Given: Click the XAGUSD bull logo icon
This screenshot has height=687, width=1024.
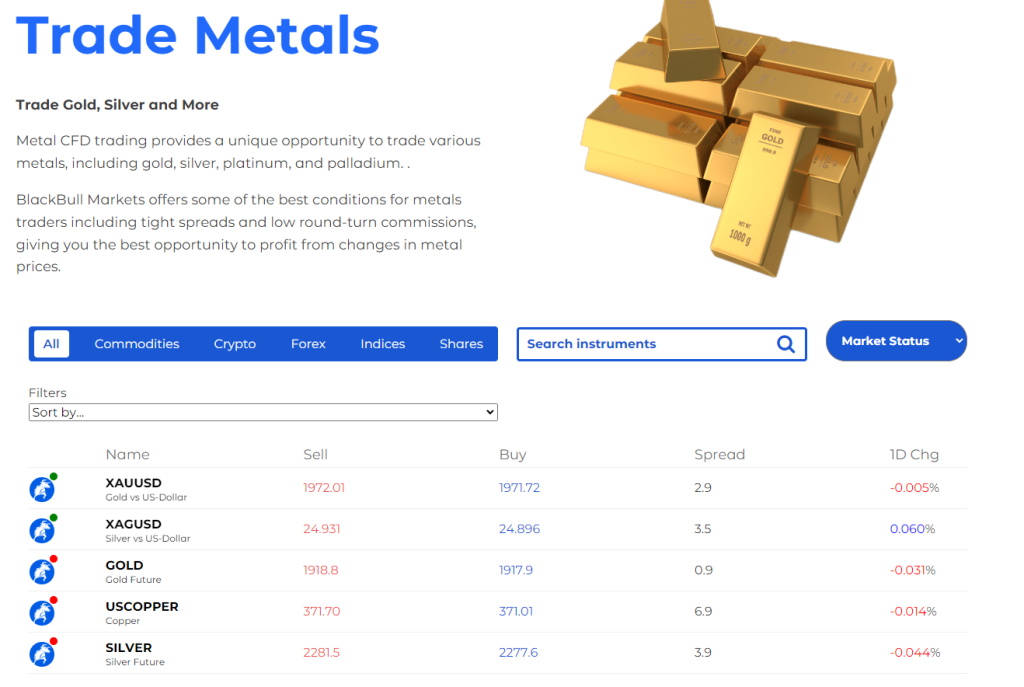Looking at the screenshot, I should pos(42,530).
